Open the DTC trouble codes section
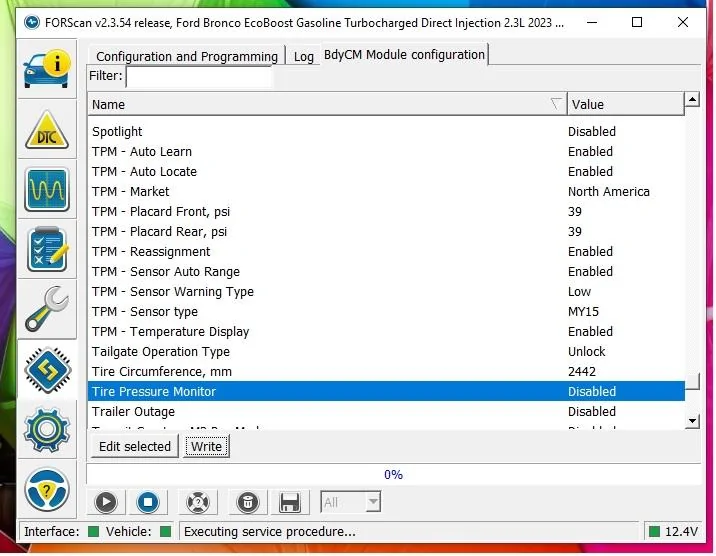This screenshot has width=716, height=556. click(47, 130)
